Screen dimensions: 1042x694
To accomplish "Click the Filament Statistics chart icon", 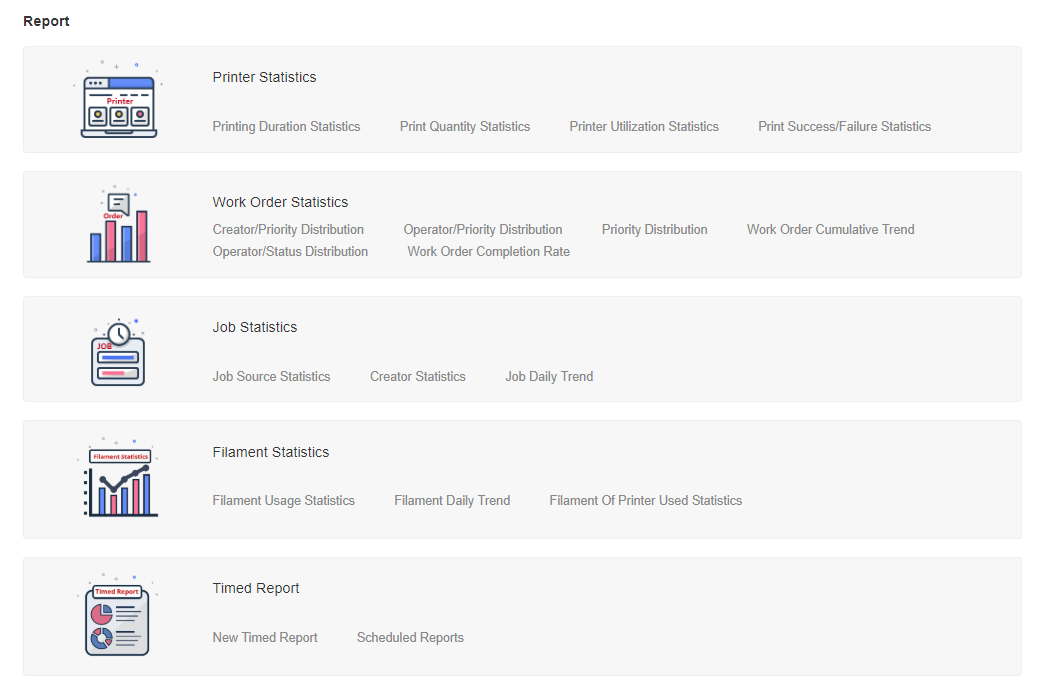I will pyautogui.click(x=118, y=482).
